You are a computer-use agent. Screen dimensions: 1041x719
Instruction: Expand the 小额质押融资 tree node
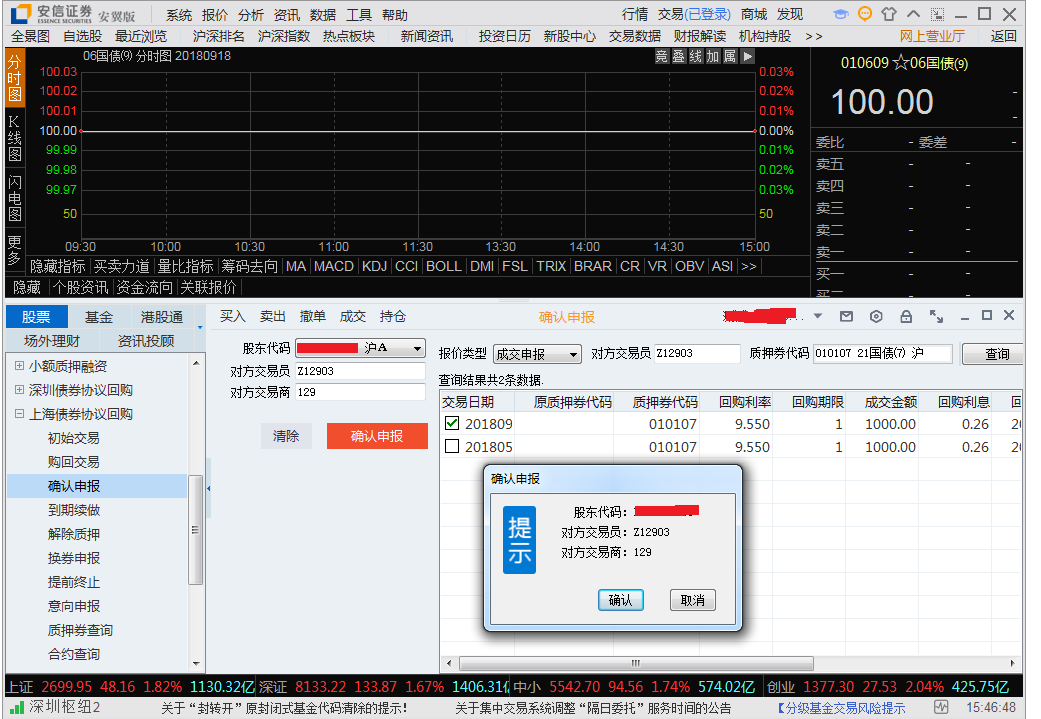pos(19,366)
